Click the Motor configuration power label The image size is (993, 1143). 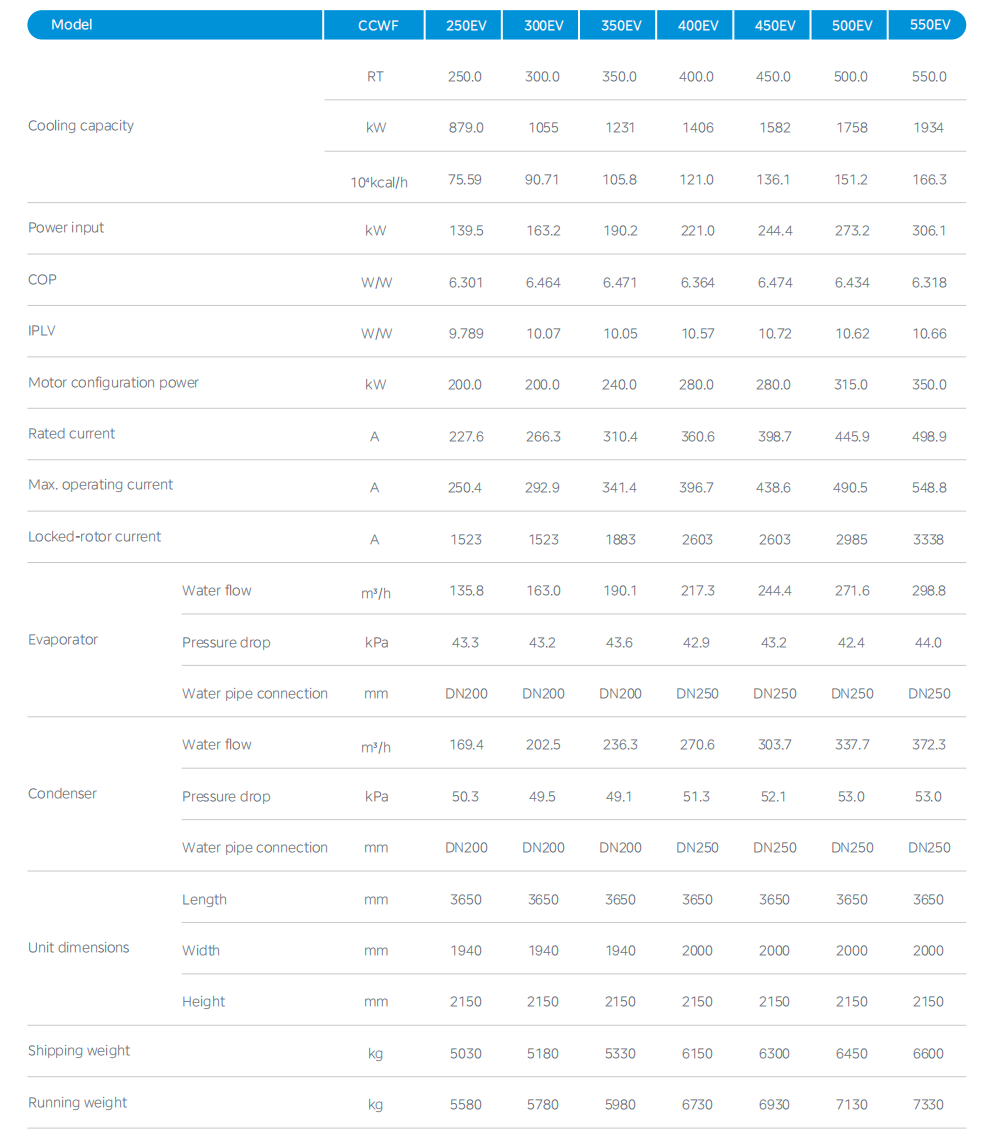(113, 383)
